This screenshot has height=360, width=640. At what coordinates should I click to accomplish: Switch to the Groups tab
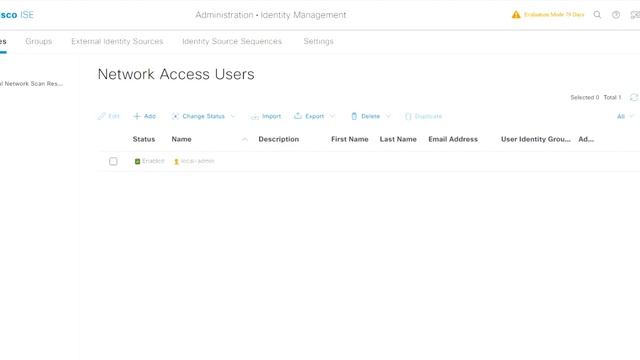click(x=39, y=41)
